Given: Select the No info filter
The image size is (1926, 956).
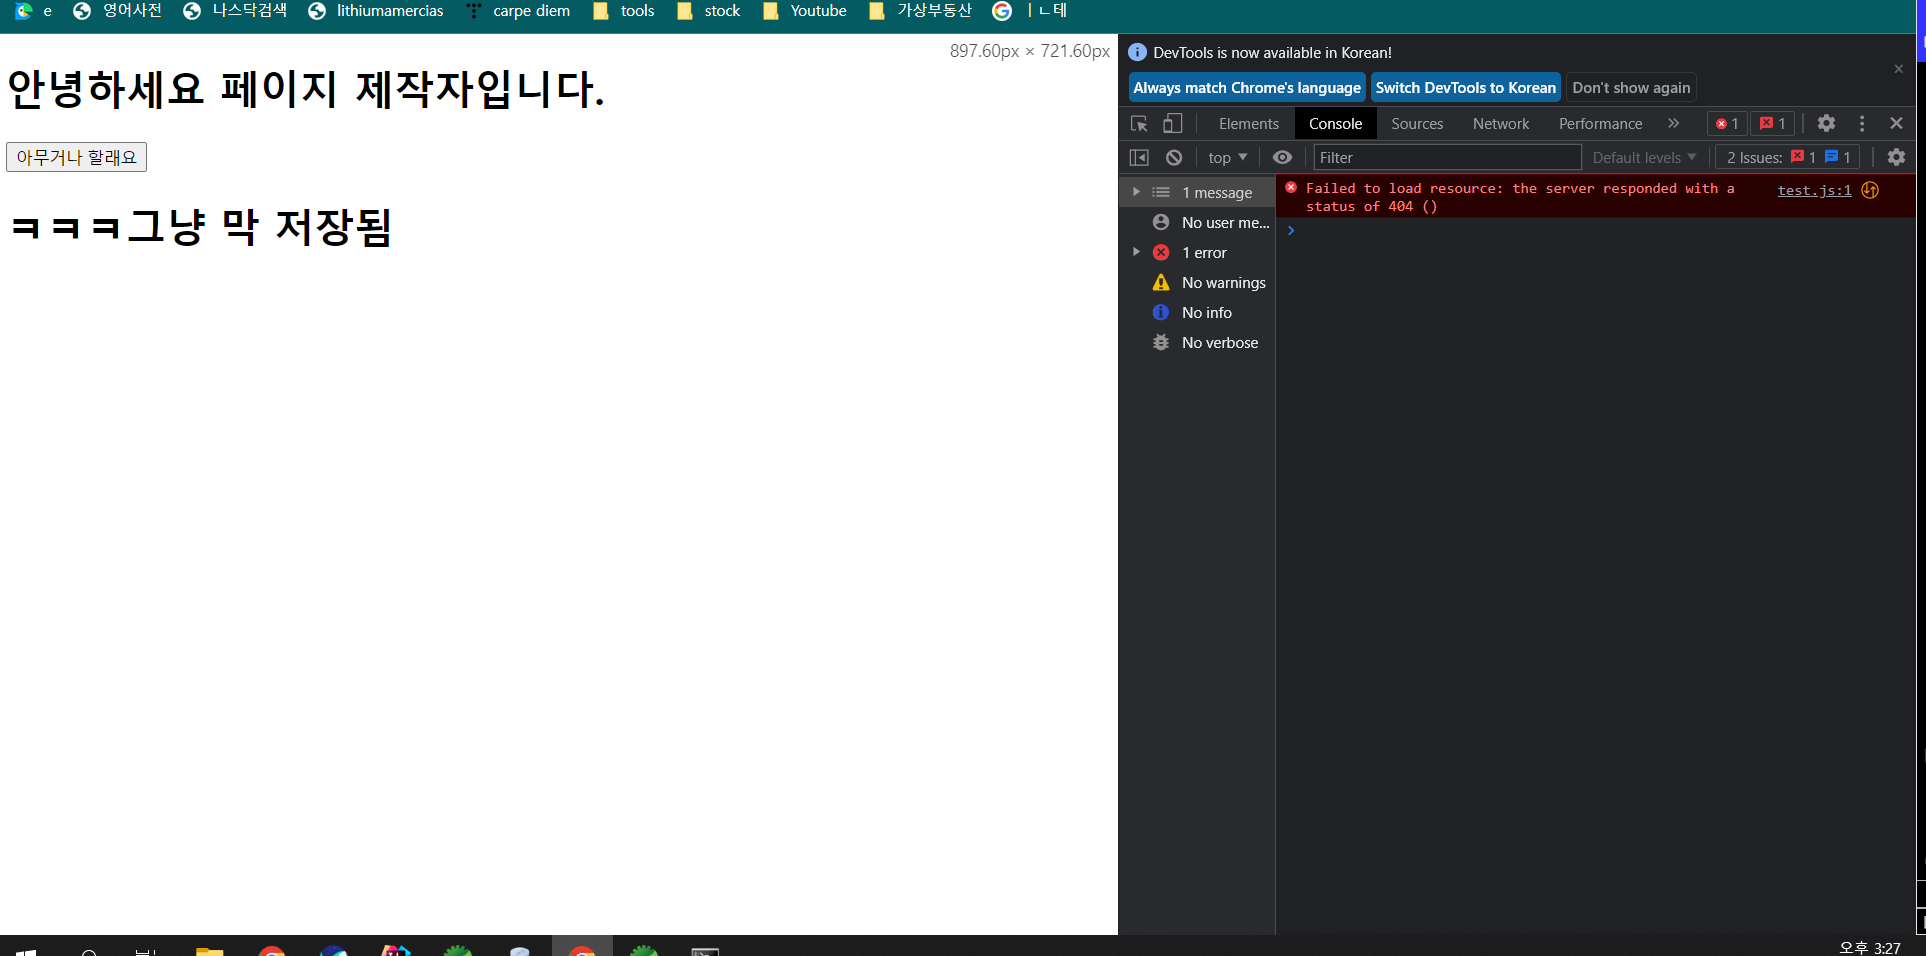Looking at the screenshot, I should point(1197,312).
